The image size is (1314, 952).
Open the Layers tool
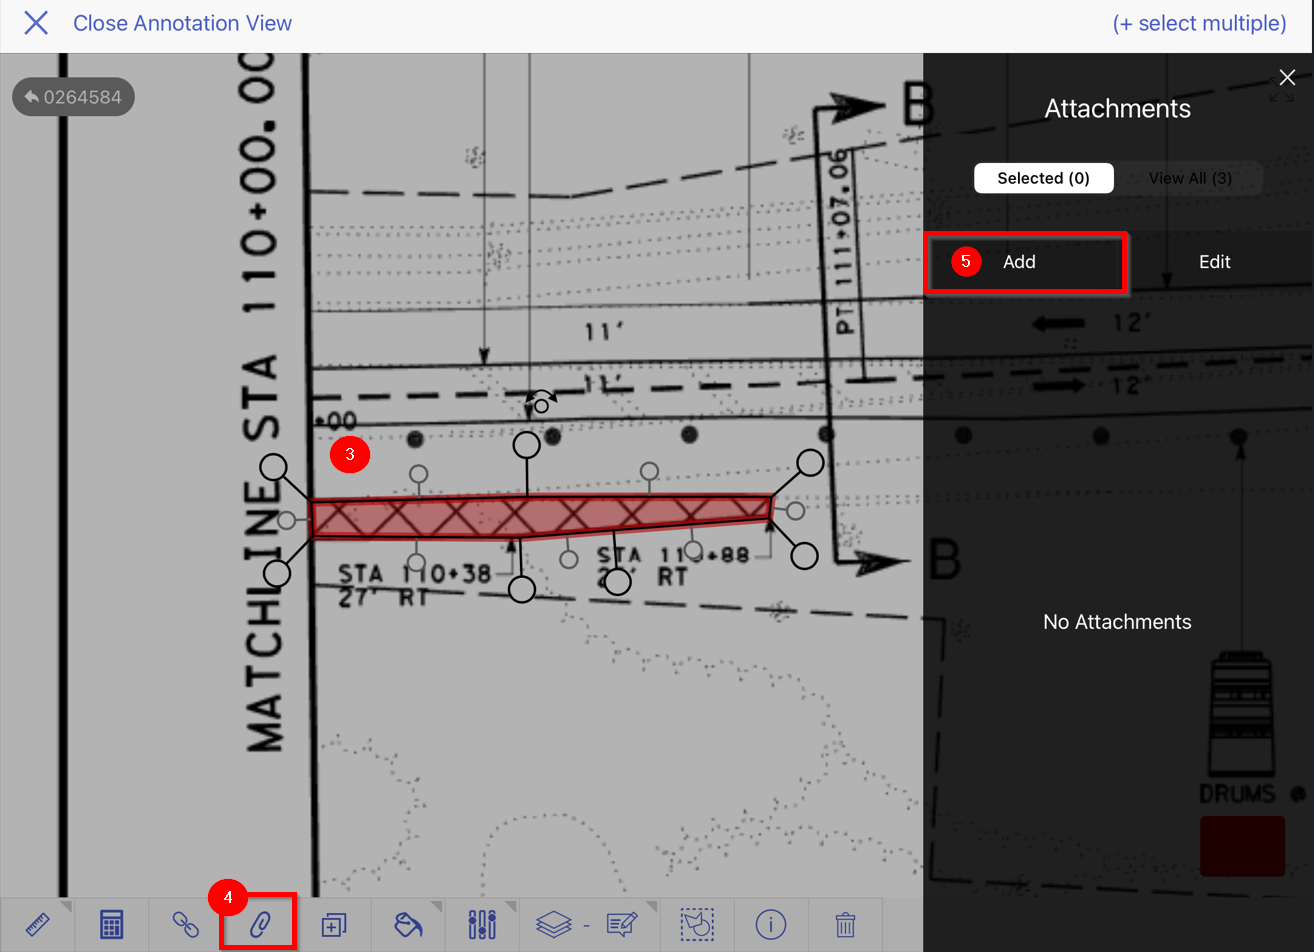pyautogui.click(x=555, y=924)
